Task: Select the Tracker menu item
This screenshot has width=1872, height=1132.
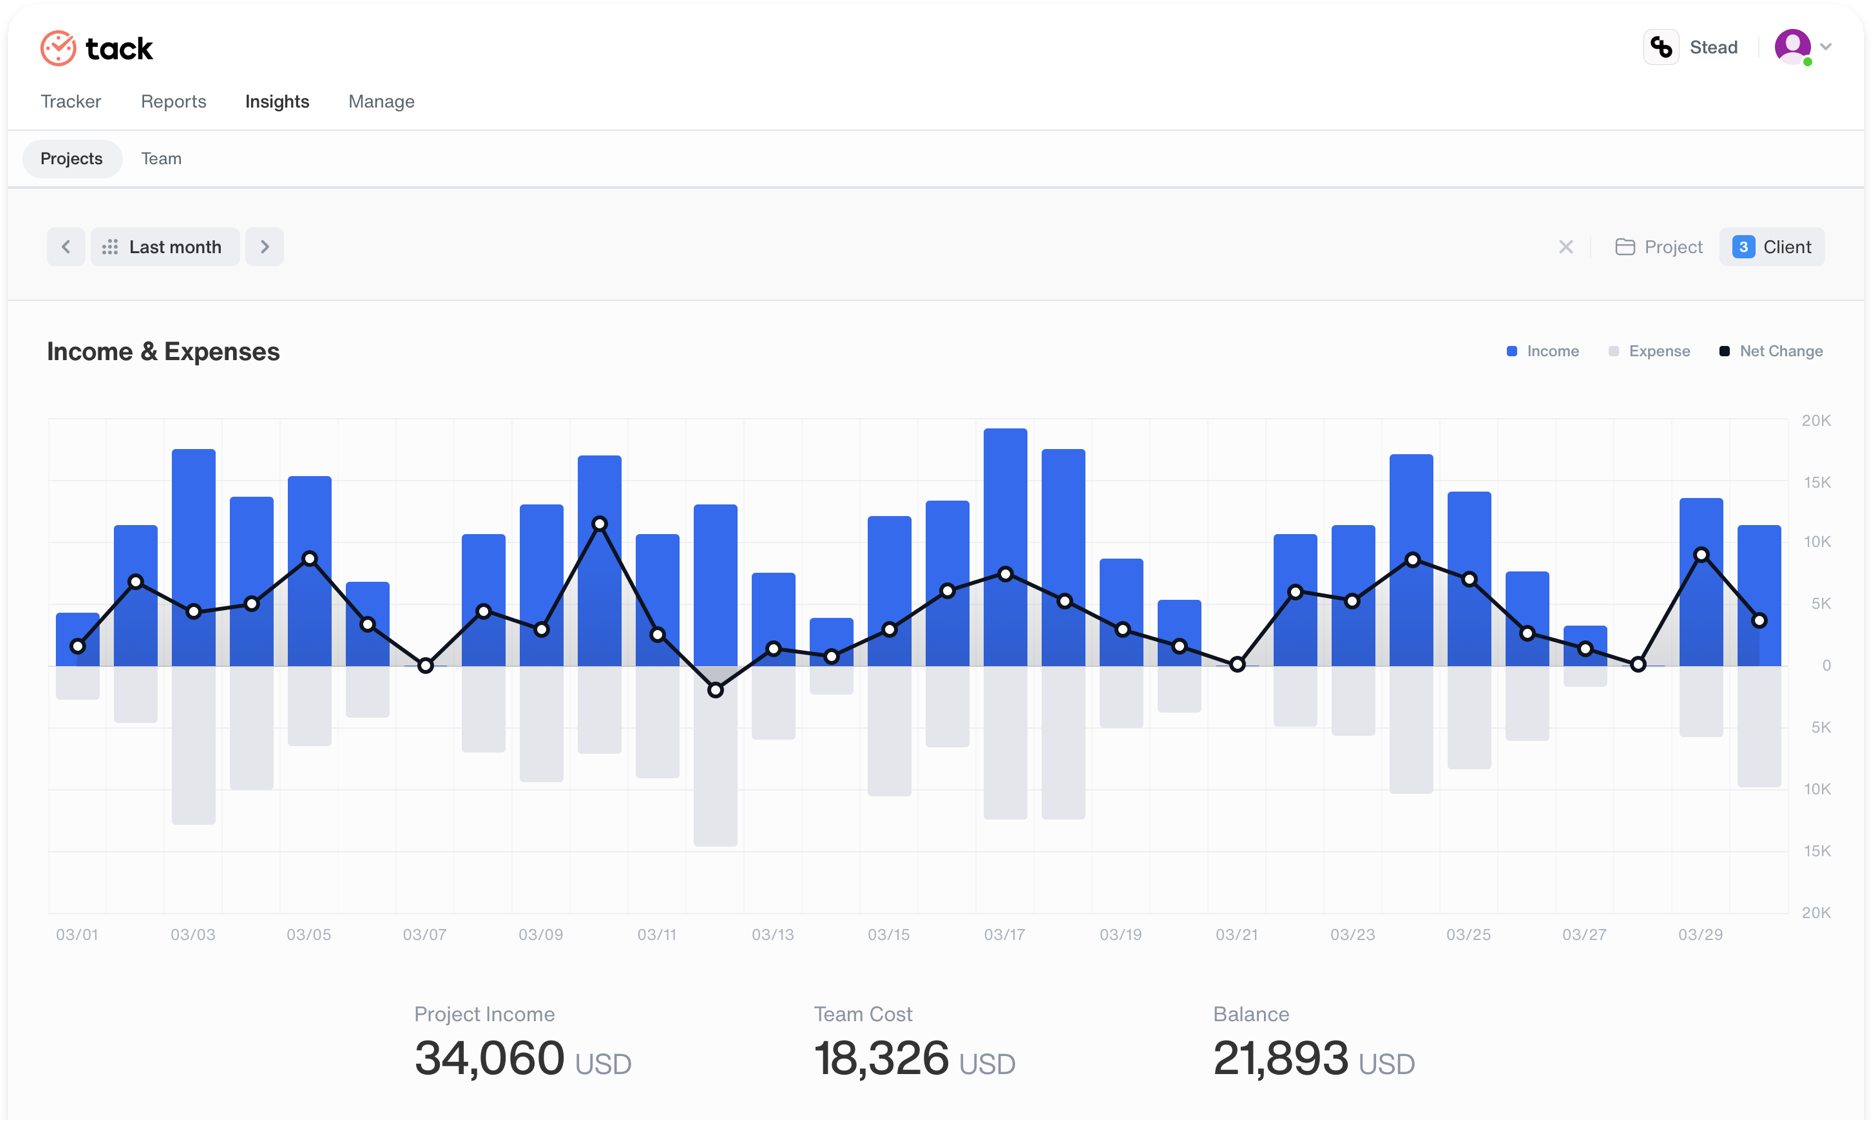Action: point(70,101)
